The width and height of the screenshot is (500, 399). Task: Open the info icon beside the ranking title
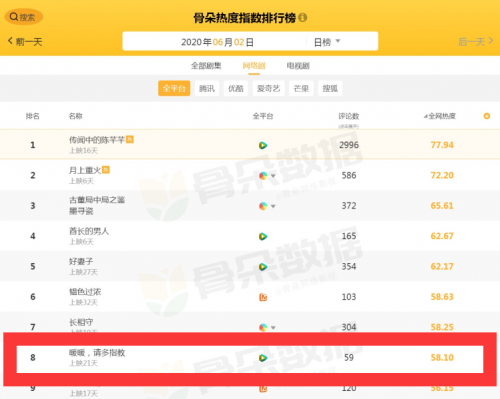pos(303,17)
